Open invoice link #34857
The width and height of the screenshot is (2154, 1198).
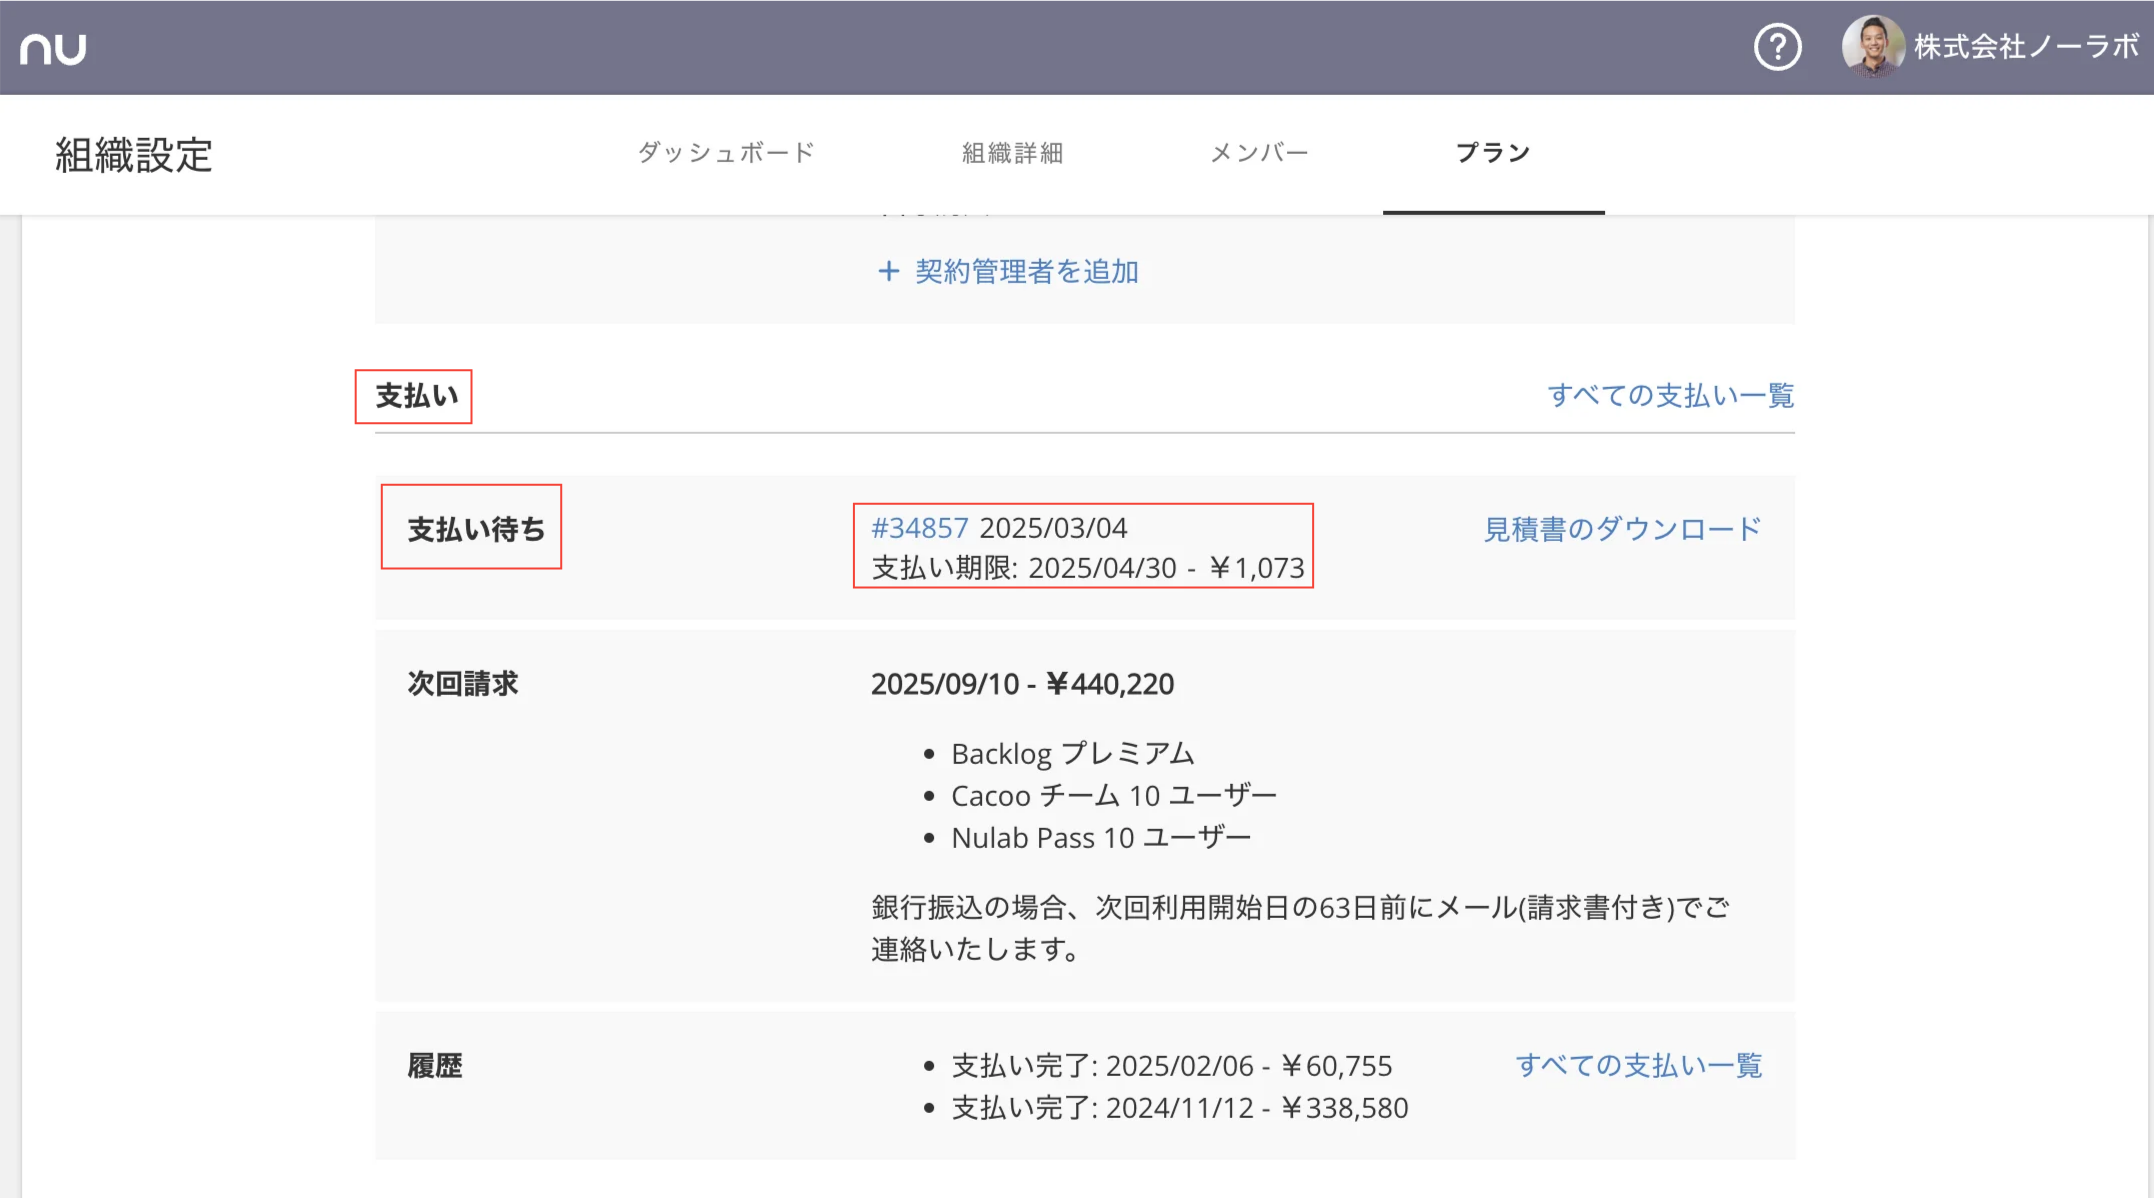(919, 528)
